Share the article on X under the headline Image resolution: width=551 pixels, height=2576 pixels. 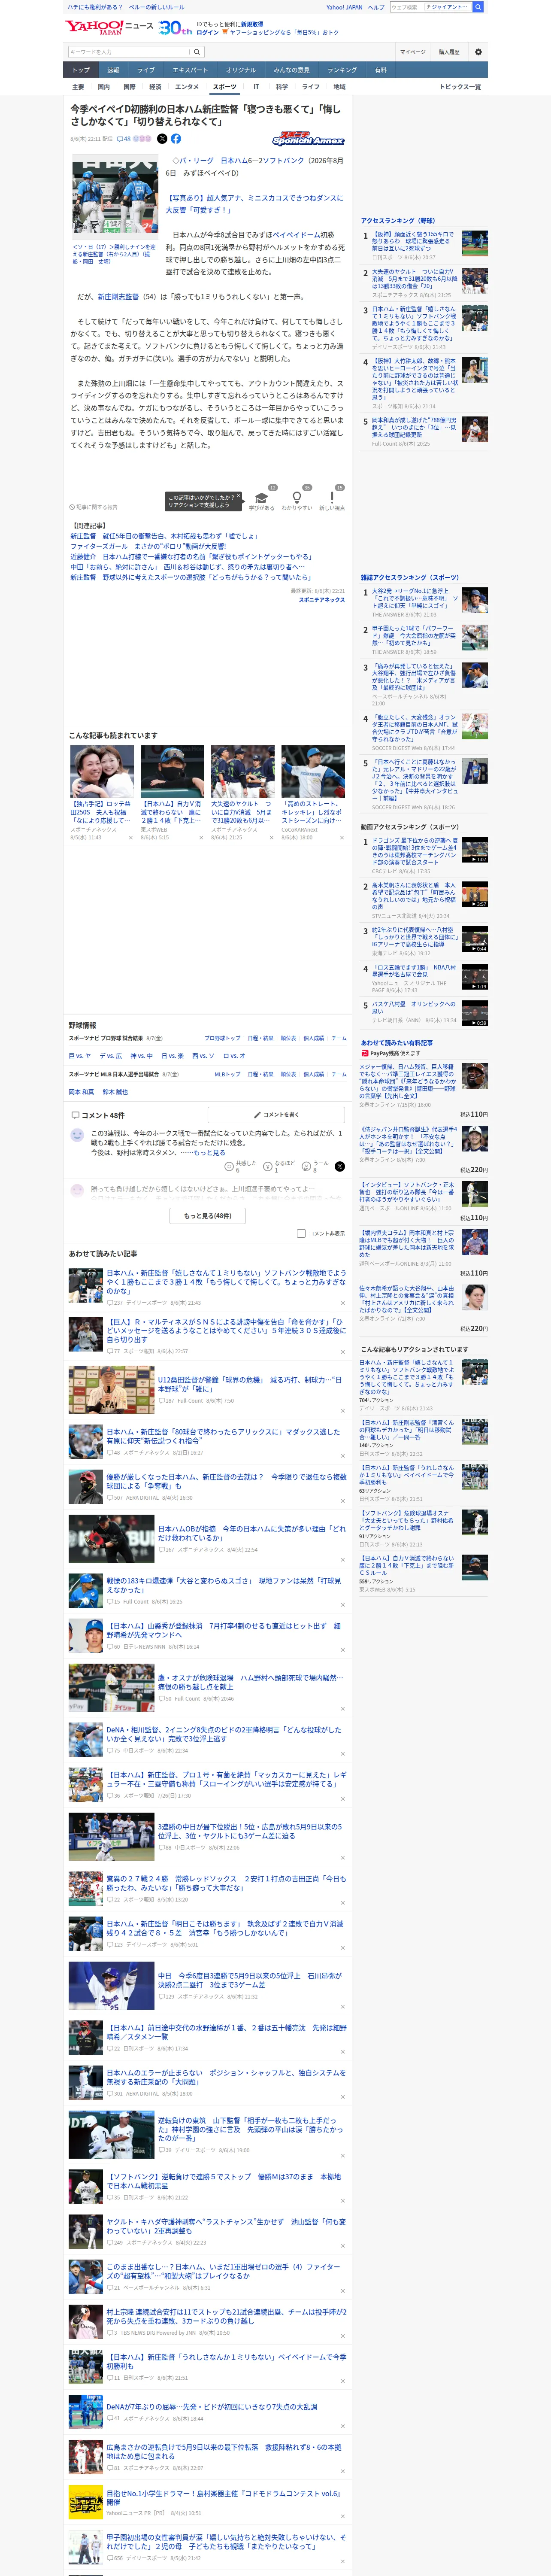[162, 139]
